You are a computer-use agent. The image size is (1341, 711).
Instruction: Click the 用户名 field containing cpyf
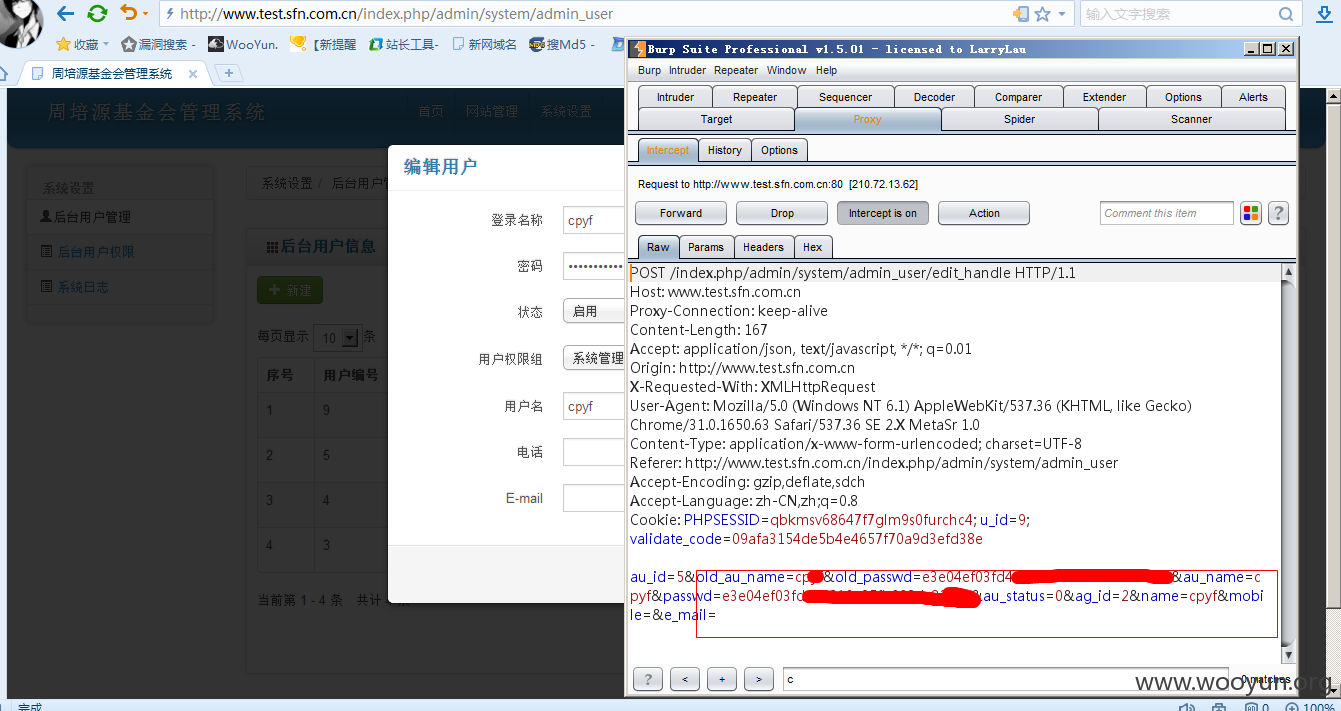(x=594, y=407)
